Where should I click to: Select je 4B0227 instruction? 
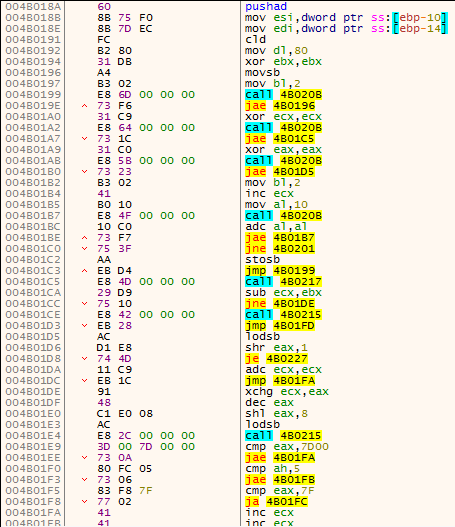tap(276, 359)
